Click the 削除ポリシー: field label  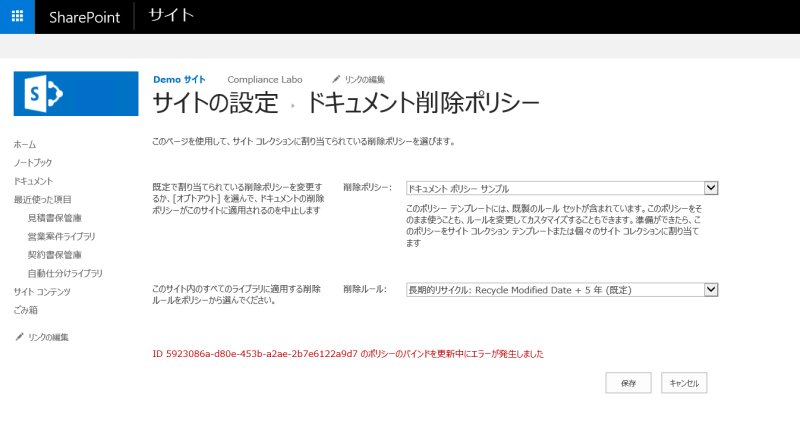(367, 187)
